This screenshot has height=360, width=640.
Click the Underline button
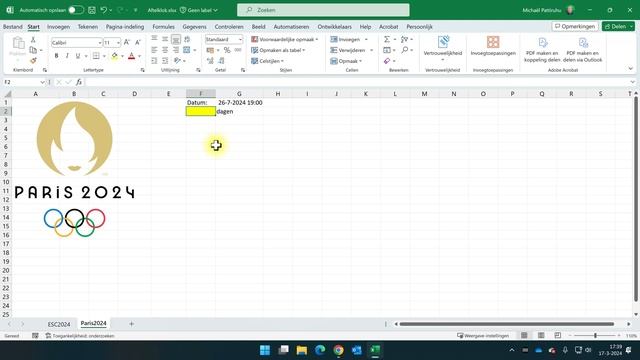[78, 56]
